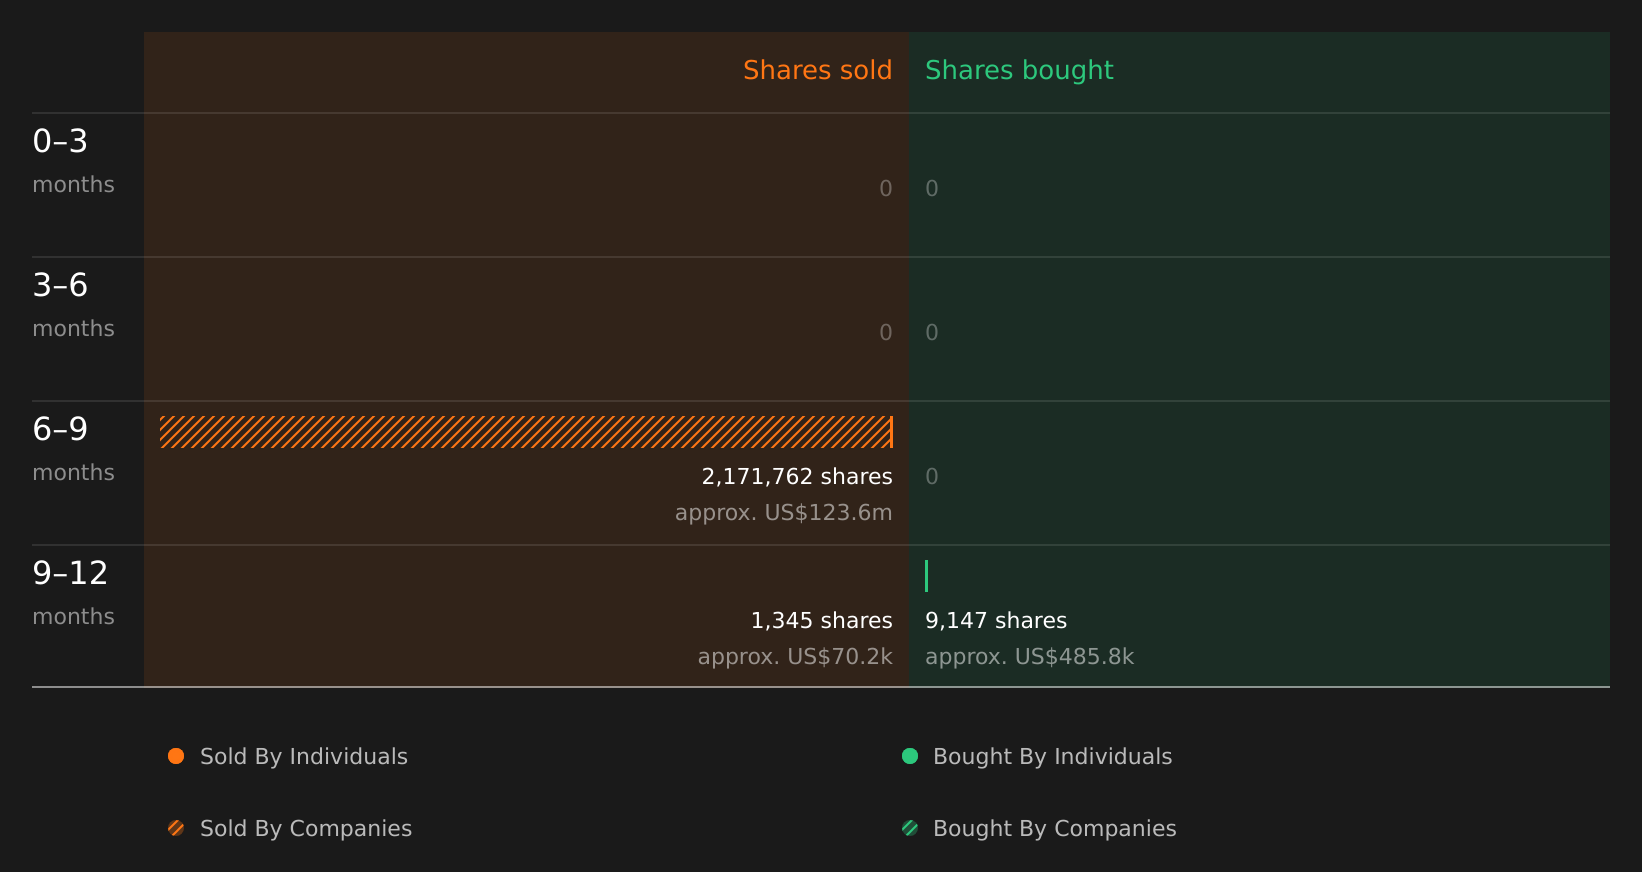Click the hatched orange 6–9 months sold bar
The width and height of the screenshot is (1642, 872).
526,432
